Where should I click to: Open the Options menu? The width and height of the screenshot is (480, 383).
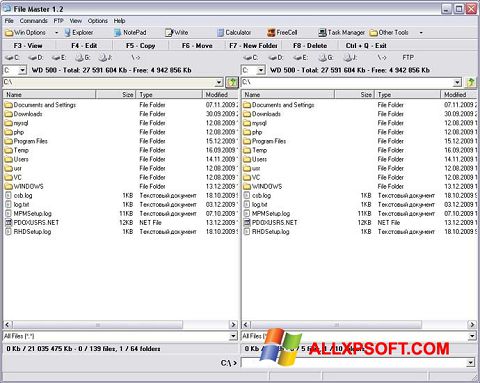(x=98, y=21)
